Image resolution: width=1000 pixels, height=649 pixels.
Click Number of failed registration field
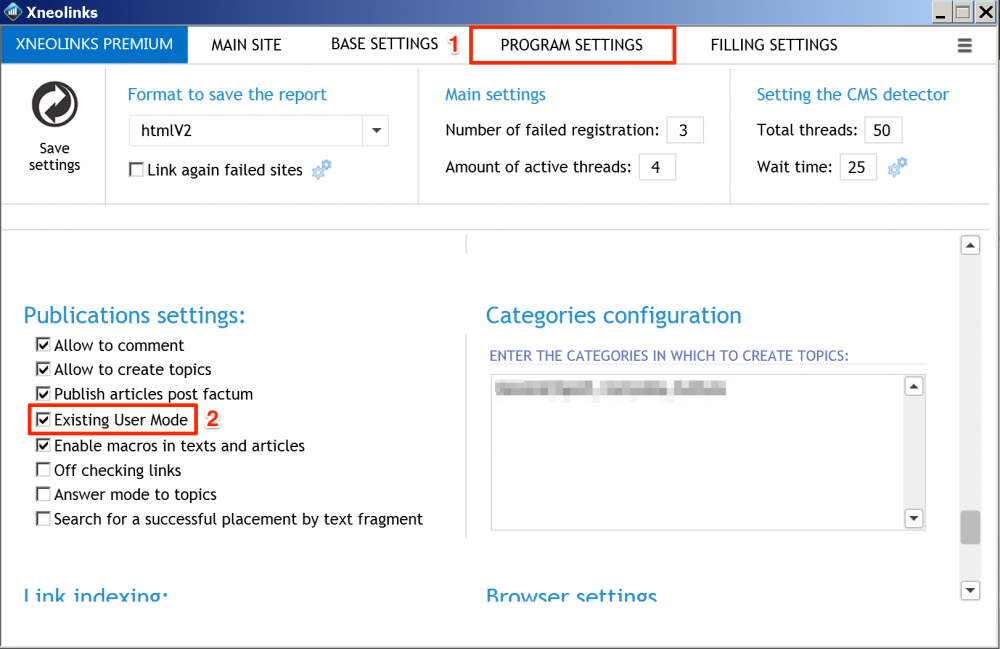685,130
